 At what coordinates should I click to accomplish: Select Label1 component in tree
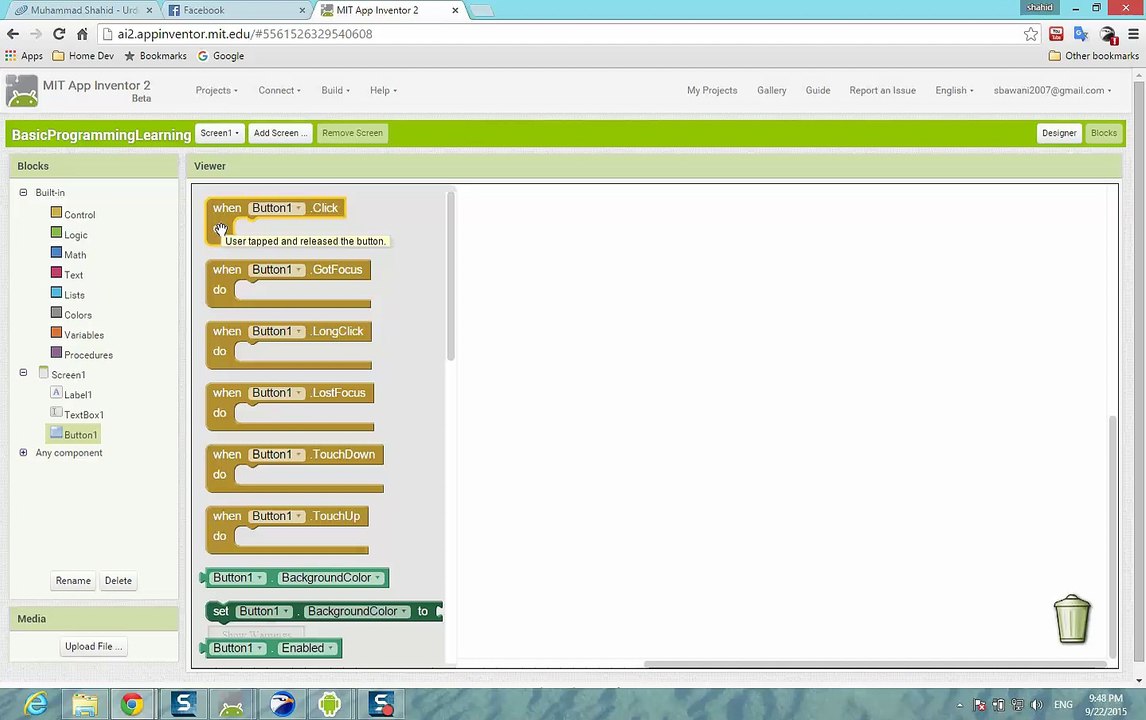[x=72, y=394]
